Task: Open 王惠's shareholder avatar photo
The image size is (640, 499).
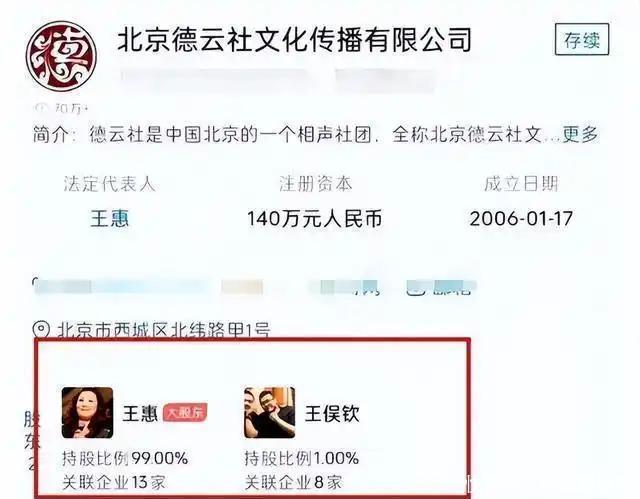Action: [87, 413]
